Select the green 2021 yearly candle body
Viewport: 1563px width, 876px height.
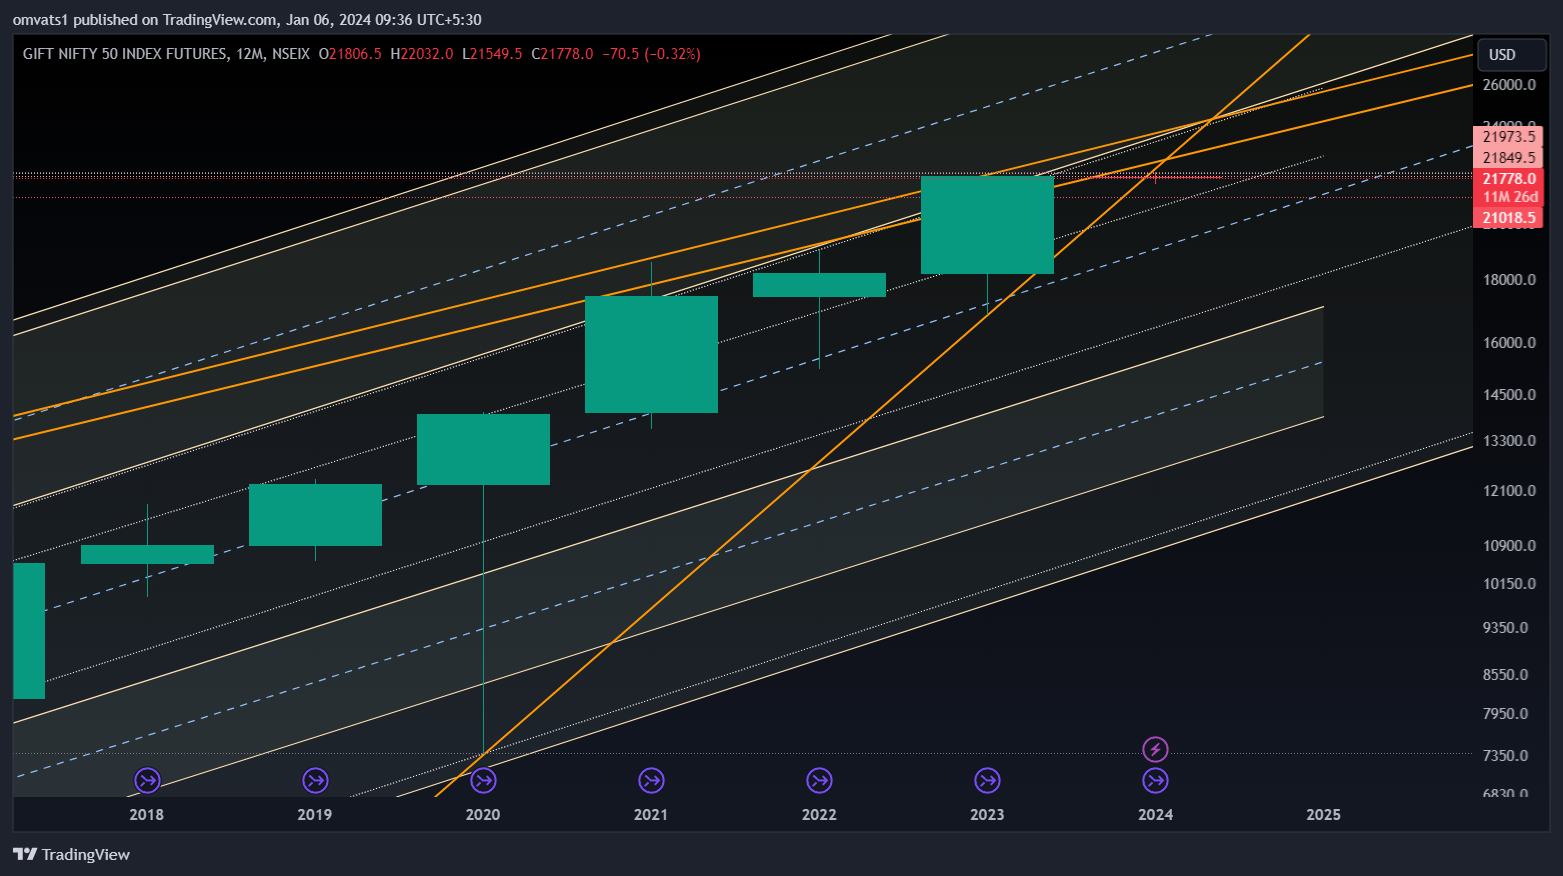point(651,354)
